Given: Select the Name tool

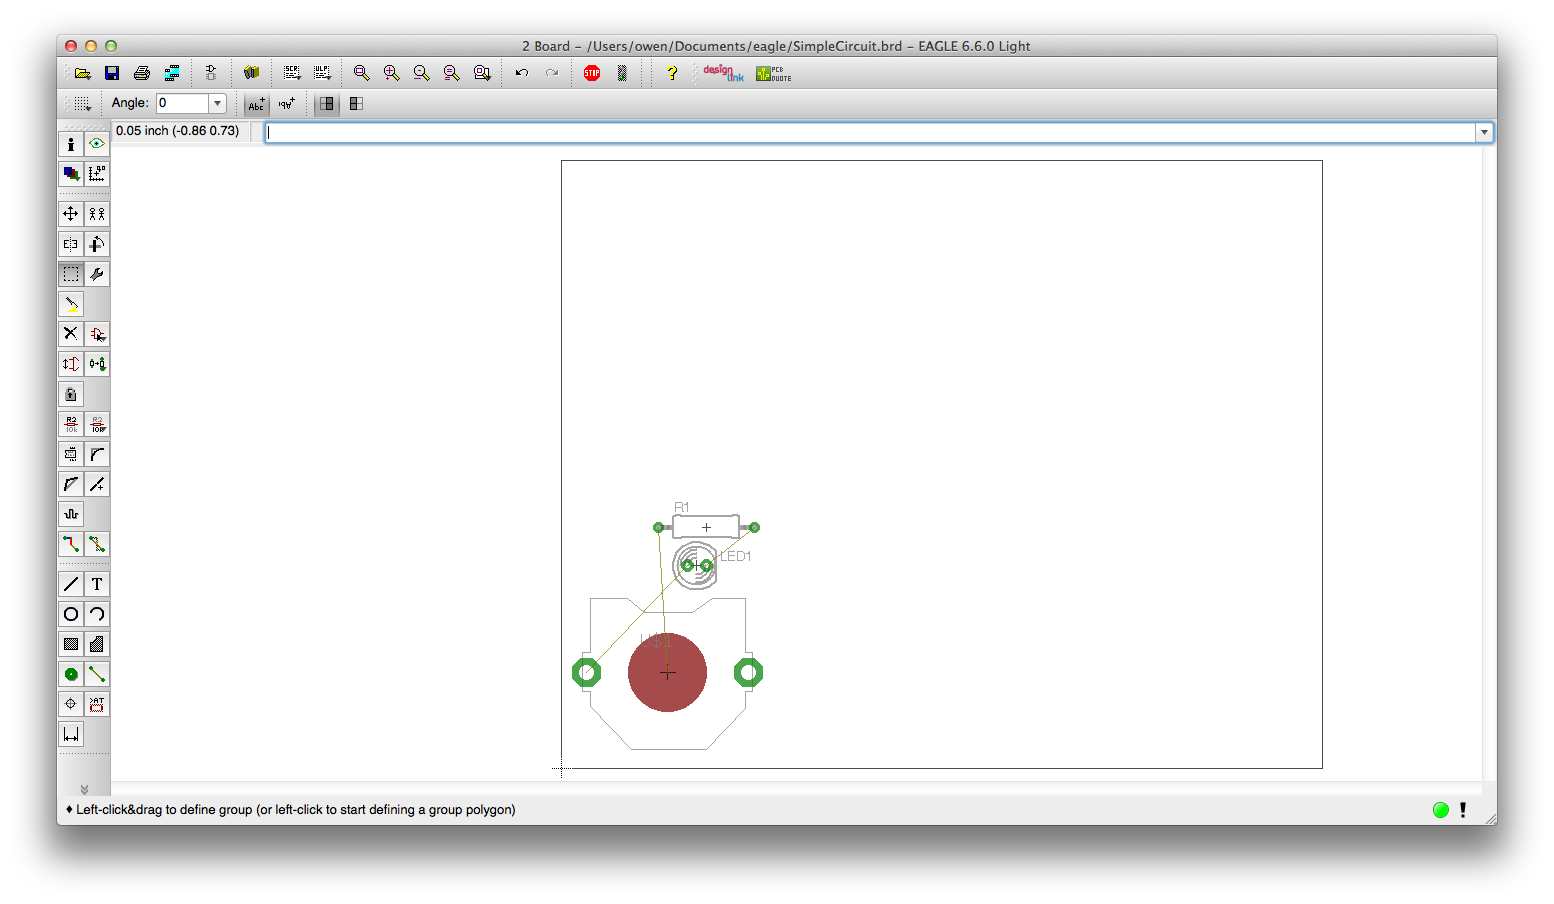Looking at the screenshot, I should tap(71, 424).
